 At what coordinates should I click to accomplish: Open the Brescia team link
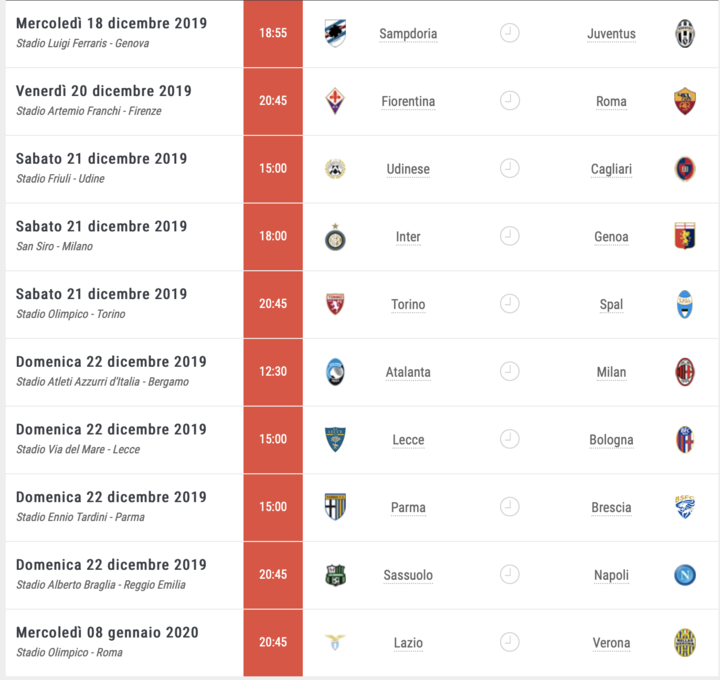pyautogui.click(x=611, y=507)
